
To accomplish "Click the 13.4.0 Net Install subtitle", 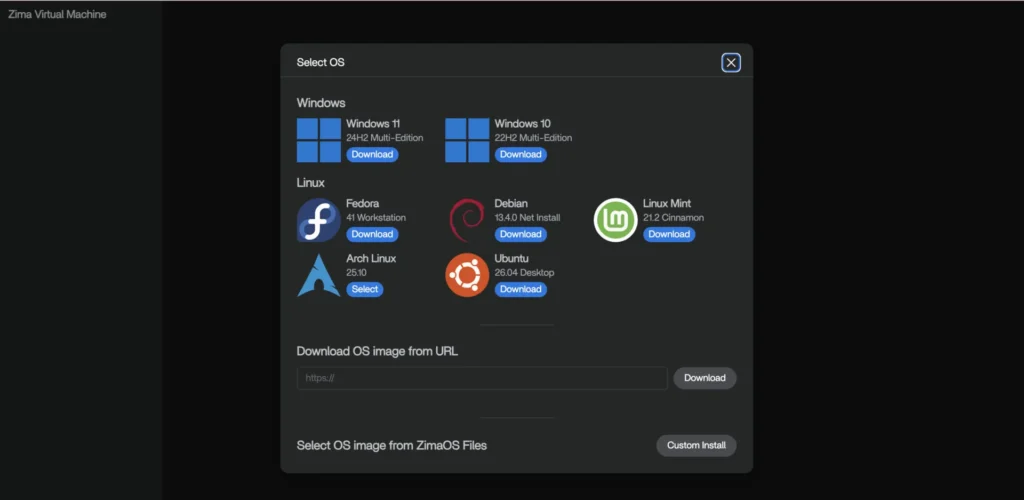I will pos(527,218).
